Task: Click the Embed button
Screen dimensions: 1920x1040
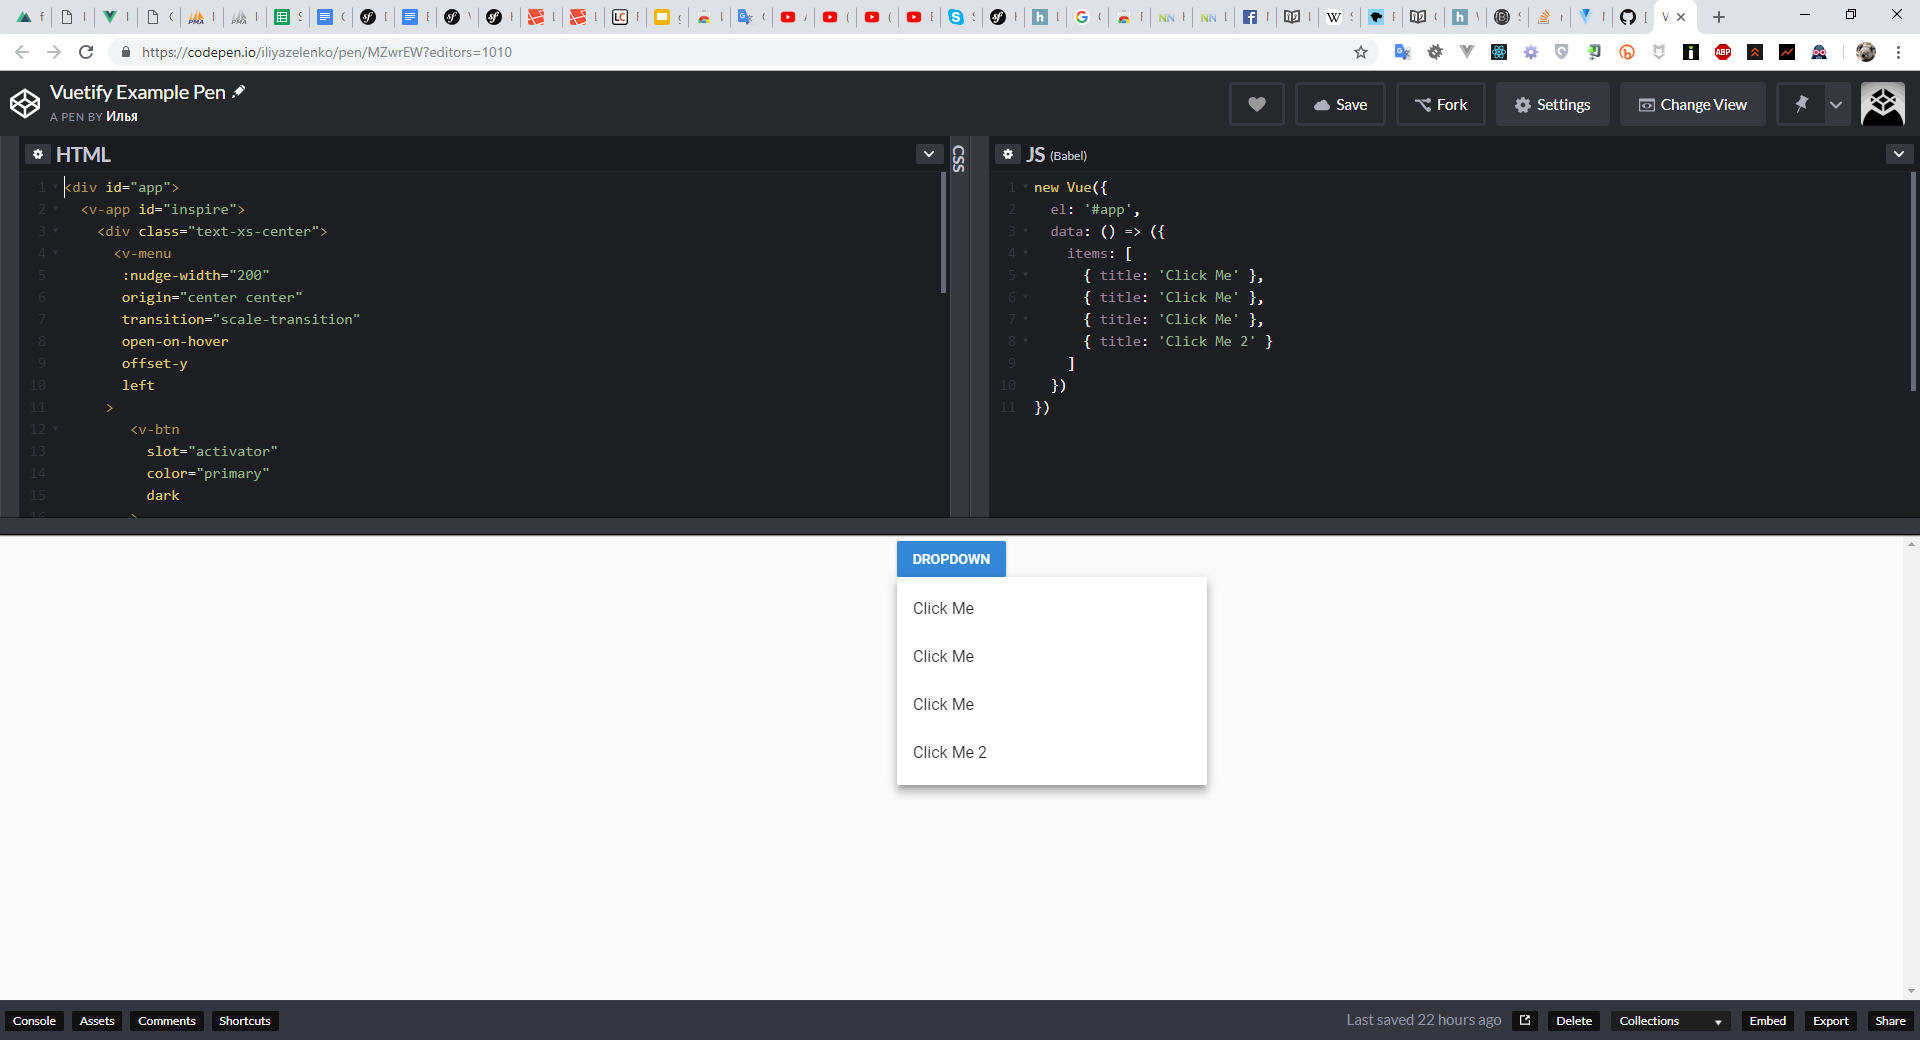Action: (x=1768, y=1021)
